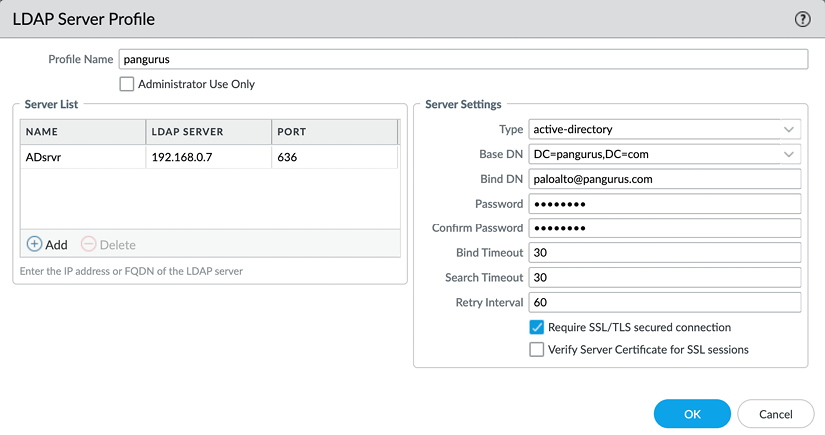Focus the Confirm Password field

click(x=665, y=228)
